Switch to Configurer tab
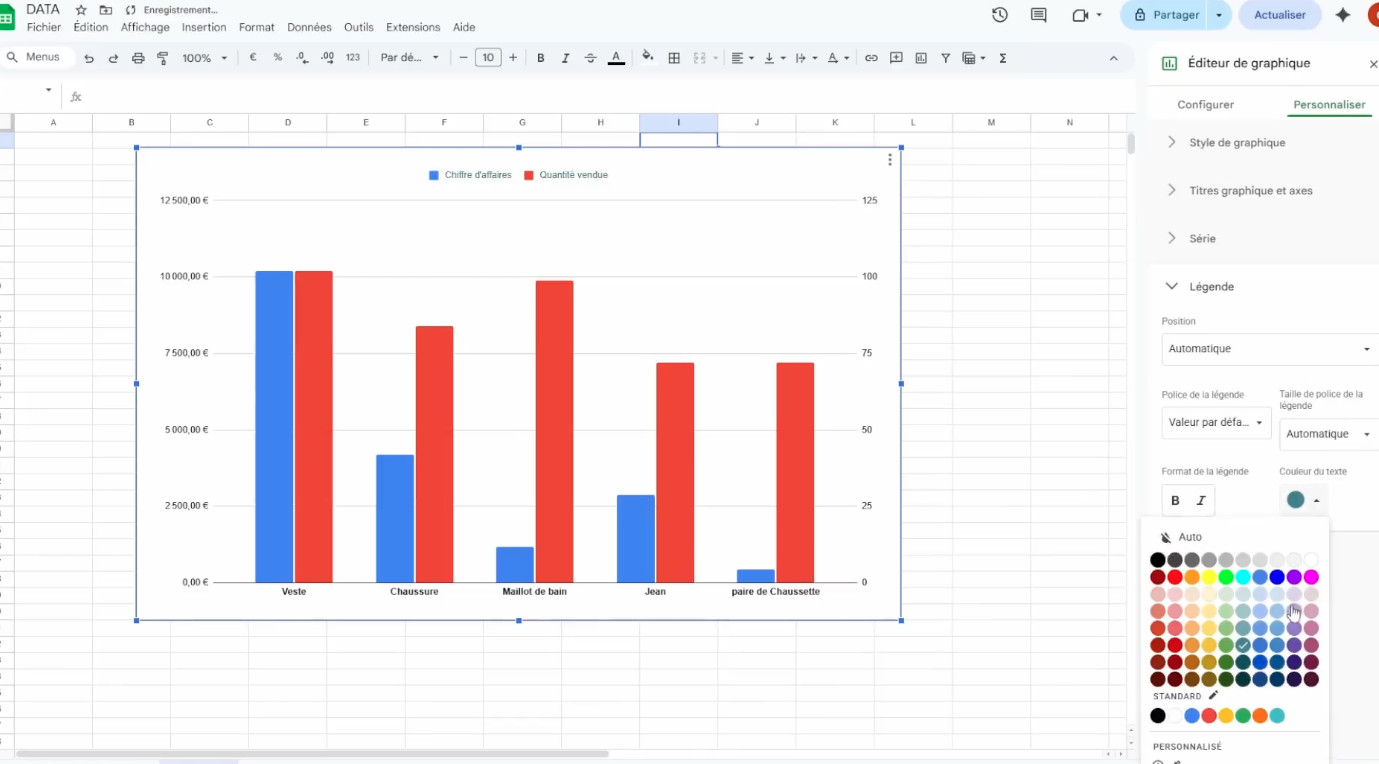This screenshot has height=764, width=1379. (1205, 104)
